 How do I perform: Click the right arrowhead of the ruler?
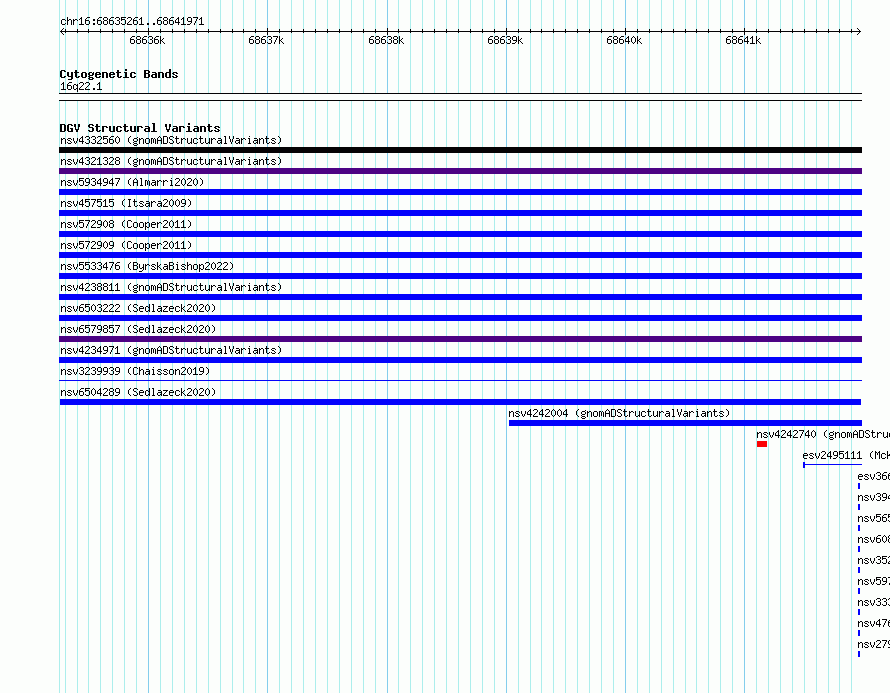(x=858, y=31)
